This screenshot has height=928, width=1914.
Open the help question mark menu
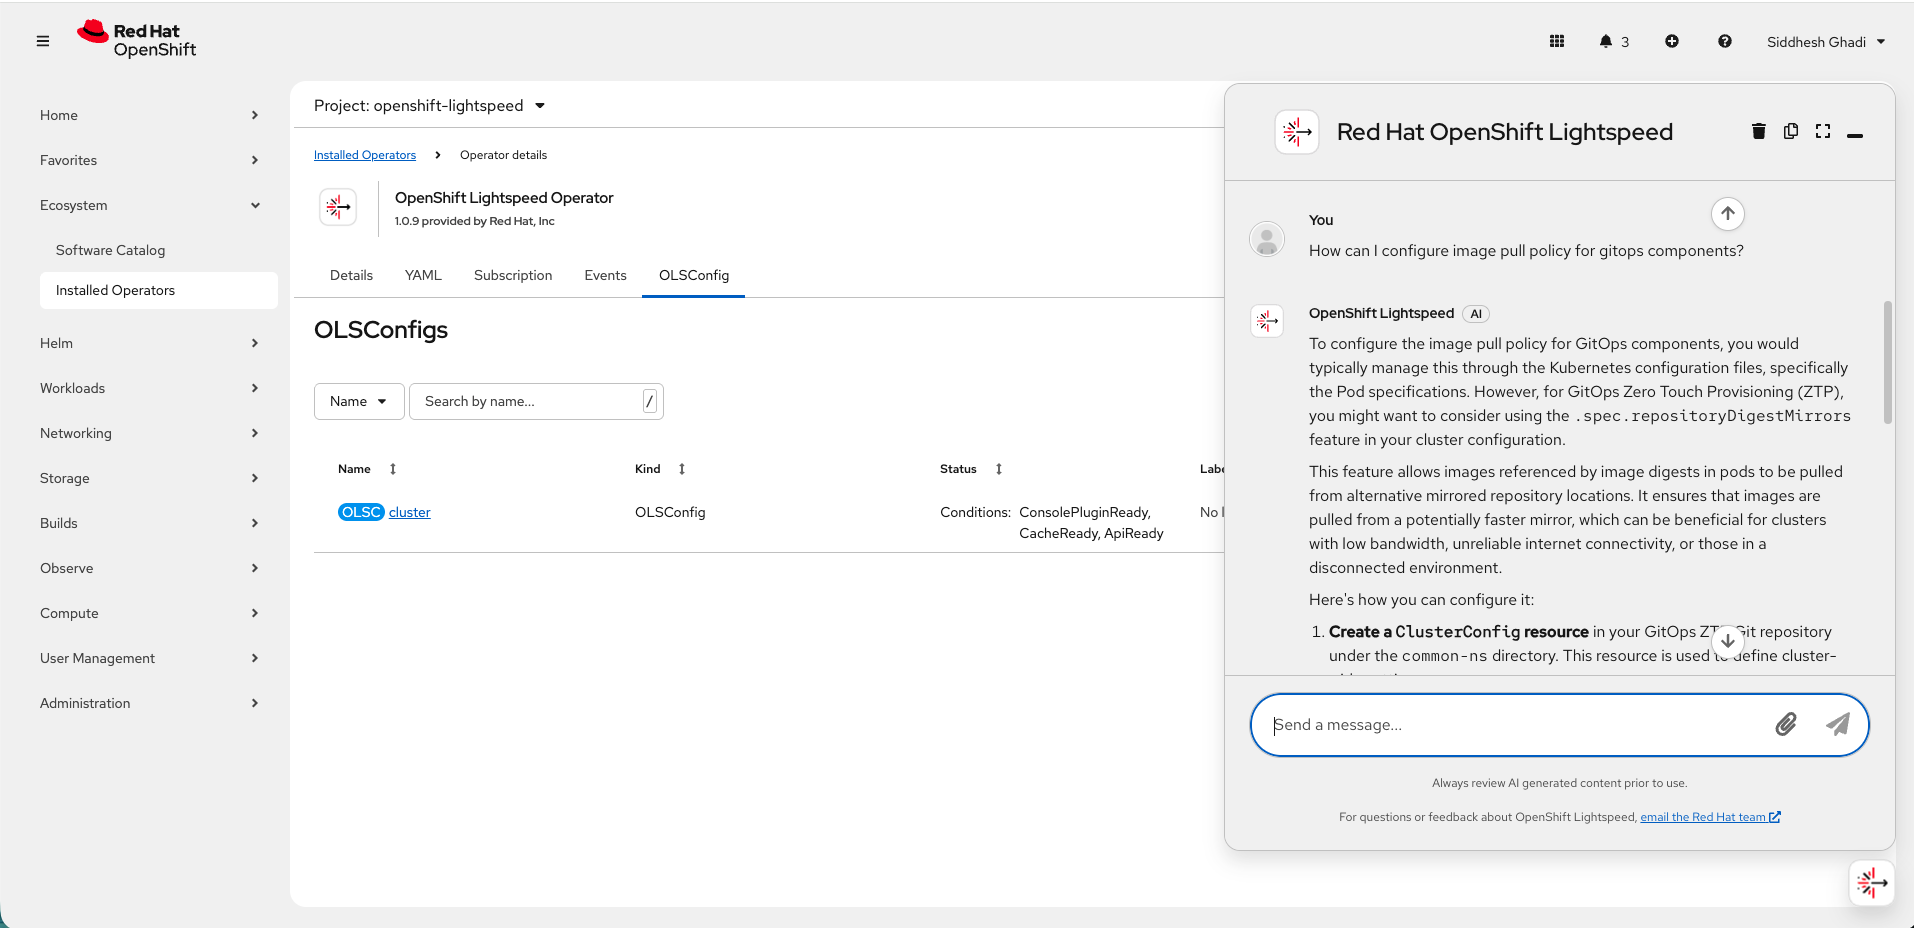1725,41
